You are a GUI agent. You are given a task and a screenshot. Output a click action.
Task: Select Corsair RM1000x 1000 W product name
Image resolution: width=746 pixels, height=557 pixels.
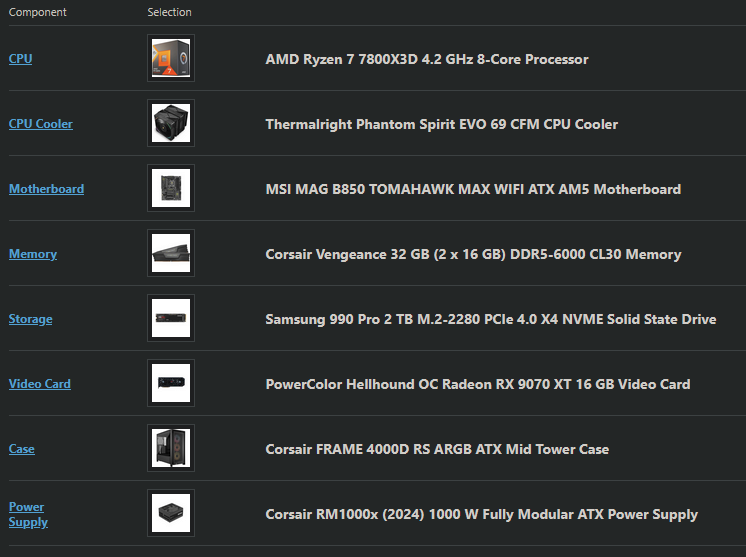click(x=481, y=514)
